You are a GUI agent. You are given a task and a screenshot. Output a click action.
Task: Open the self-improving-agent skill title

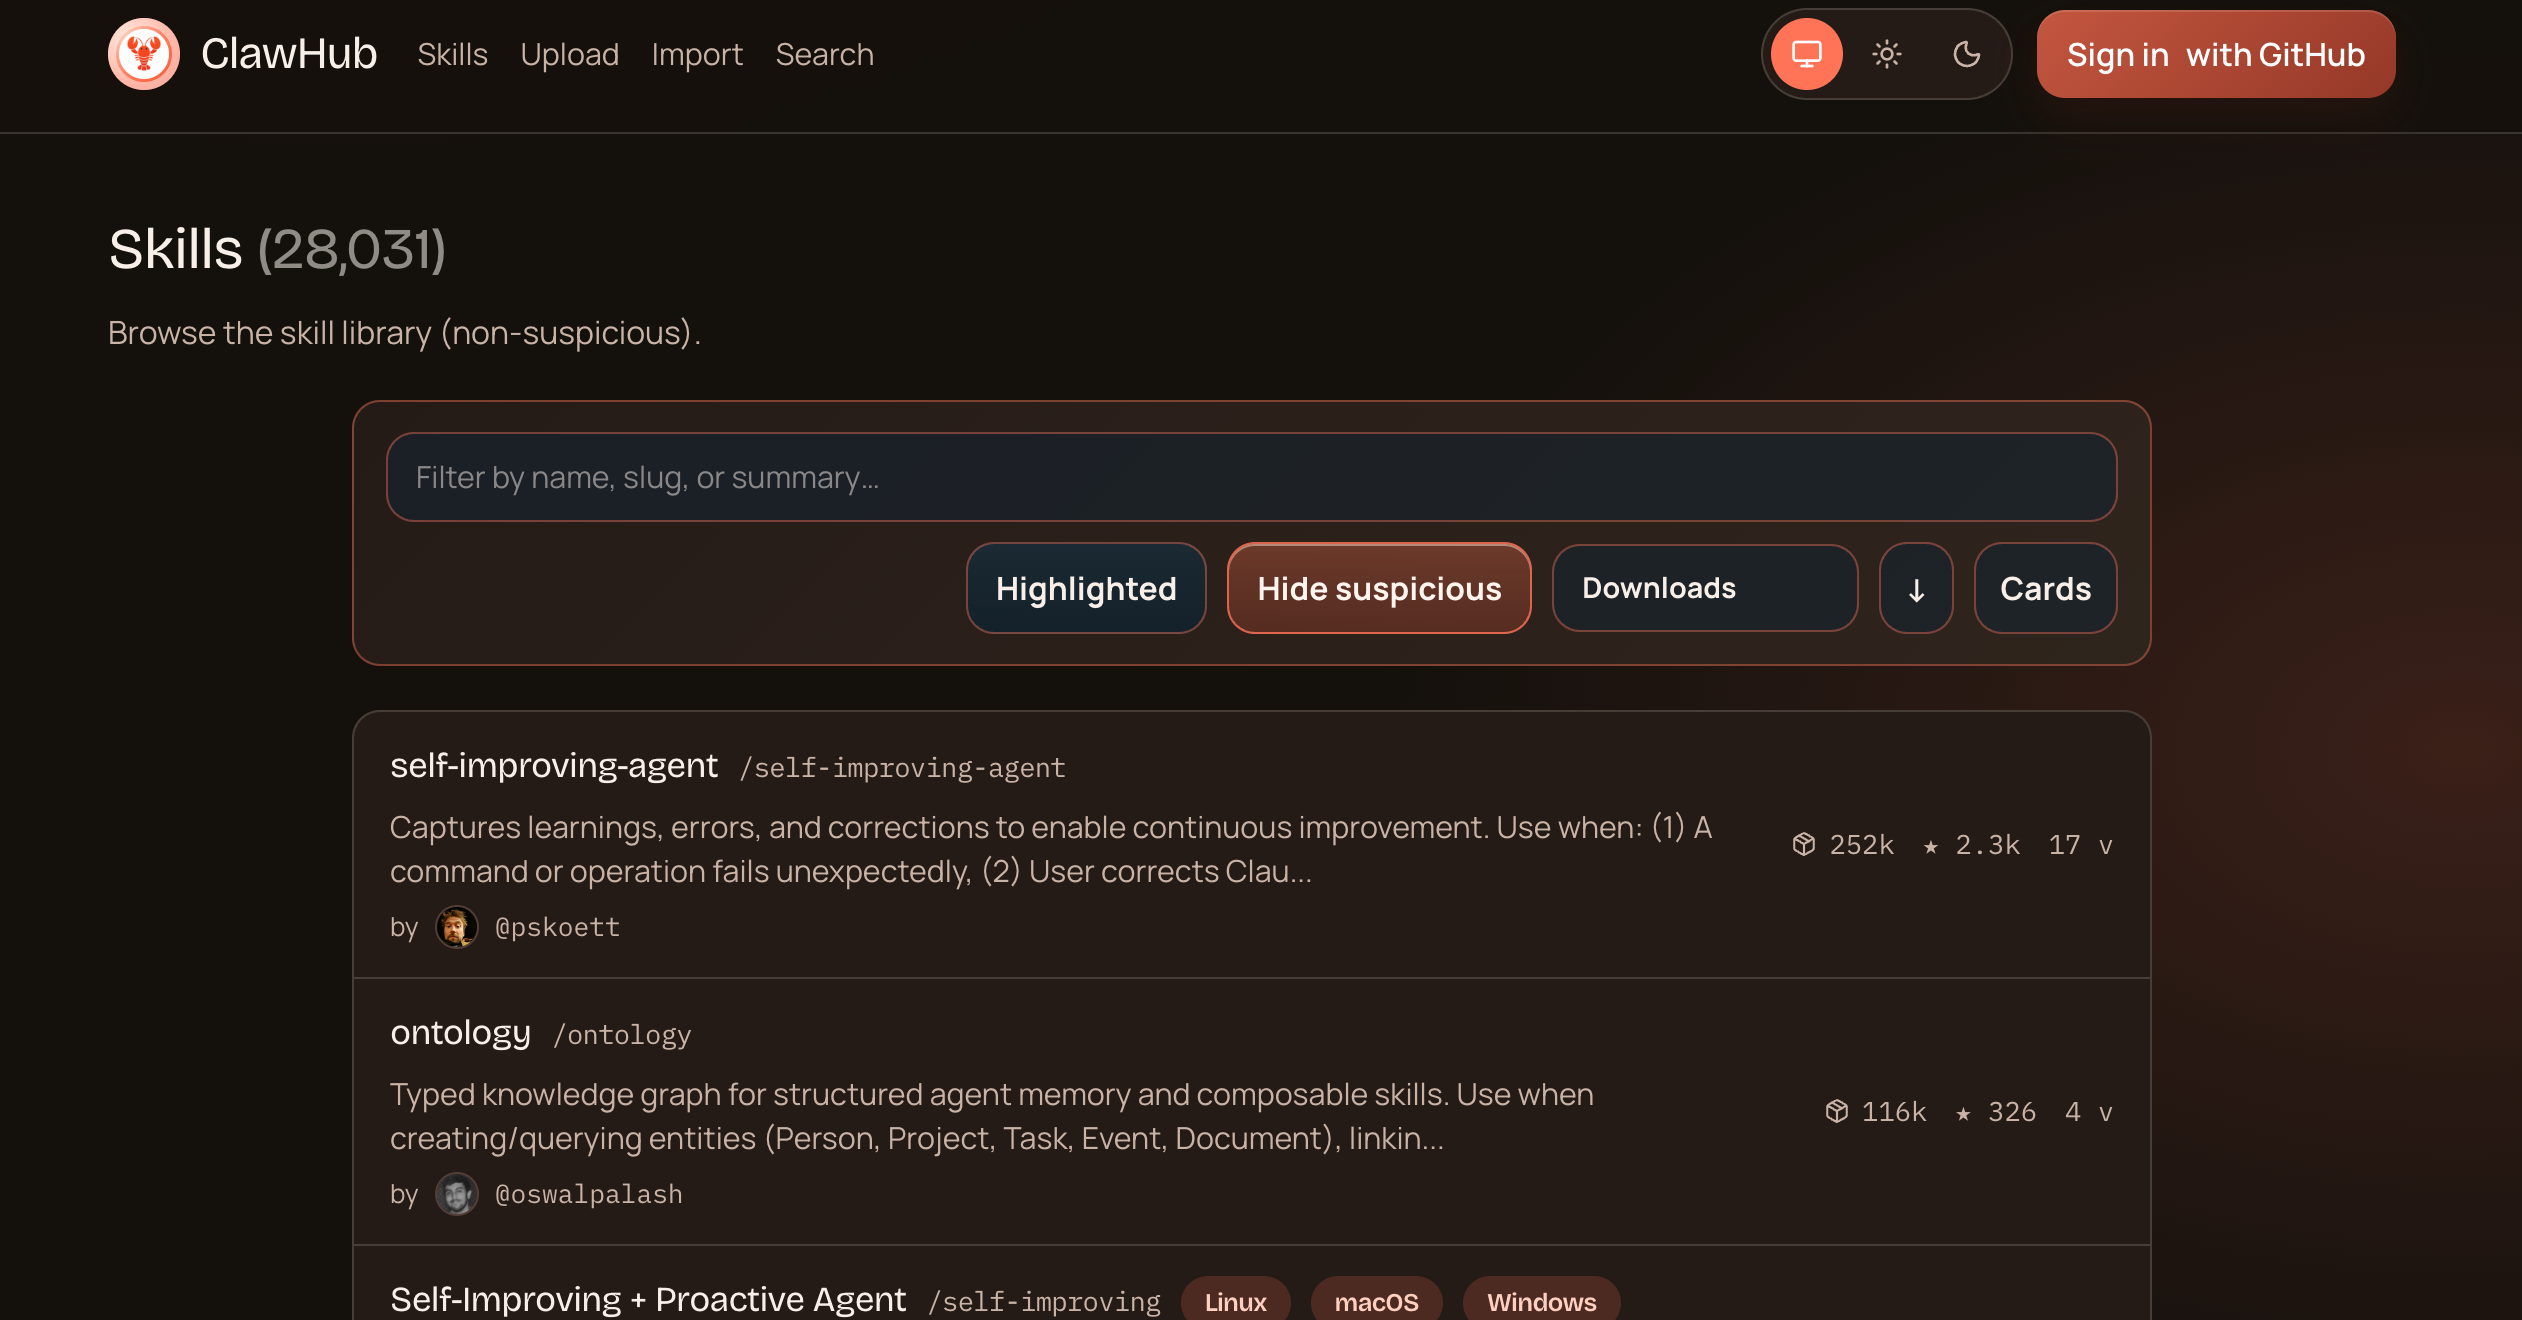pos(553,766)
